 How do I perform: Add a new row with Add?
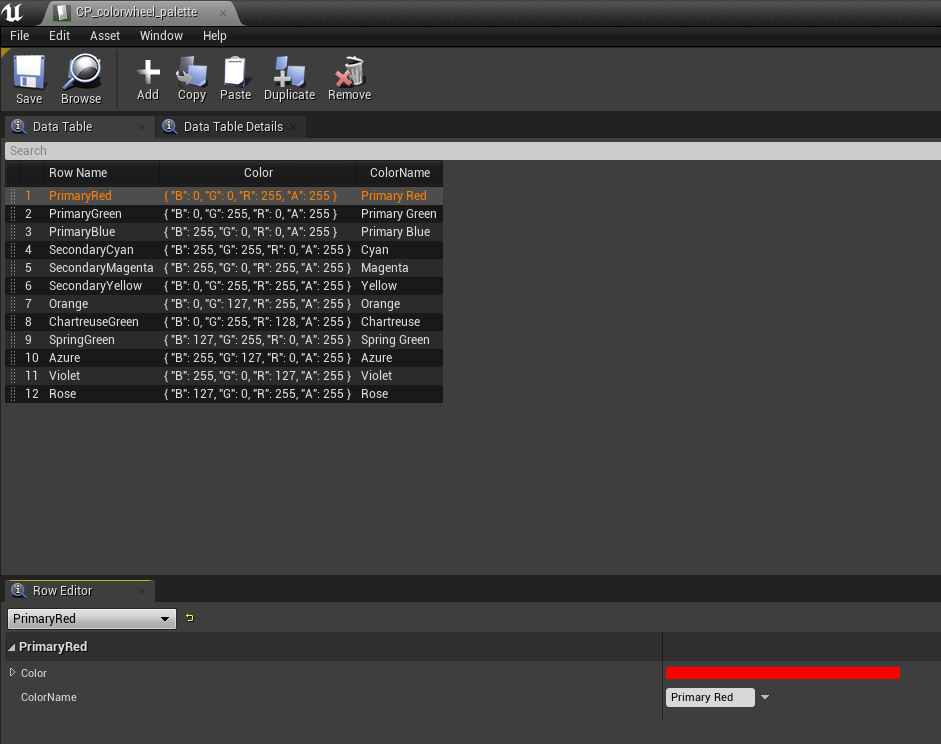coord(148,80)
